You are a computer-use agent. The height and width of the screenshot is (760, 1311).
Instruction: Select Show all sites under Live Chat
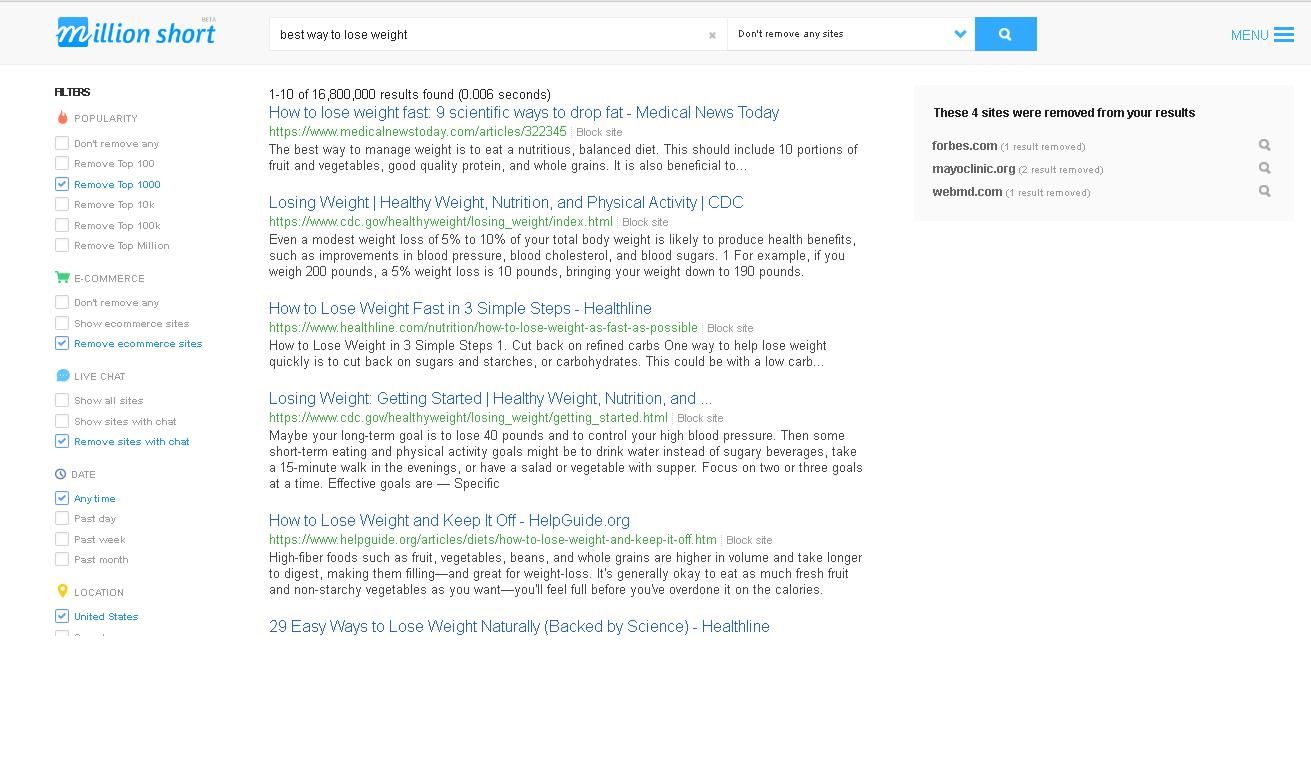(x=62, y=400)
